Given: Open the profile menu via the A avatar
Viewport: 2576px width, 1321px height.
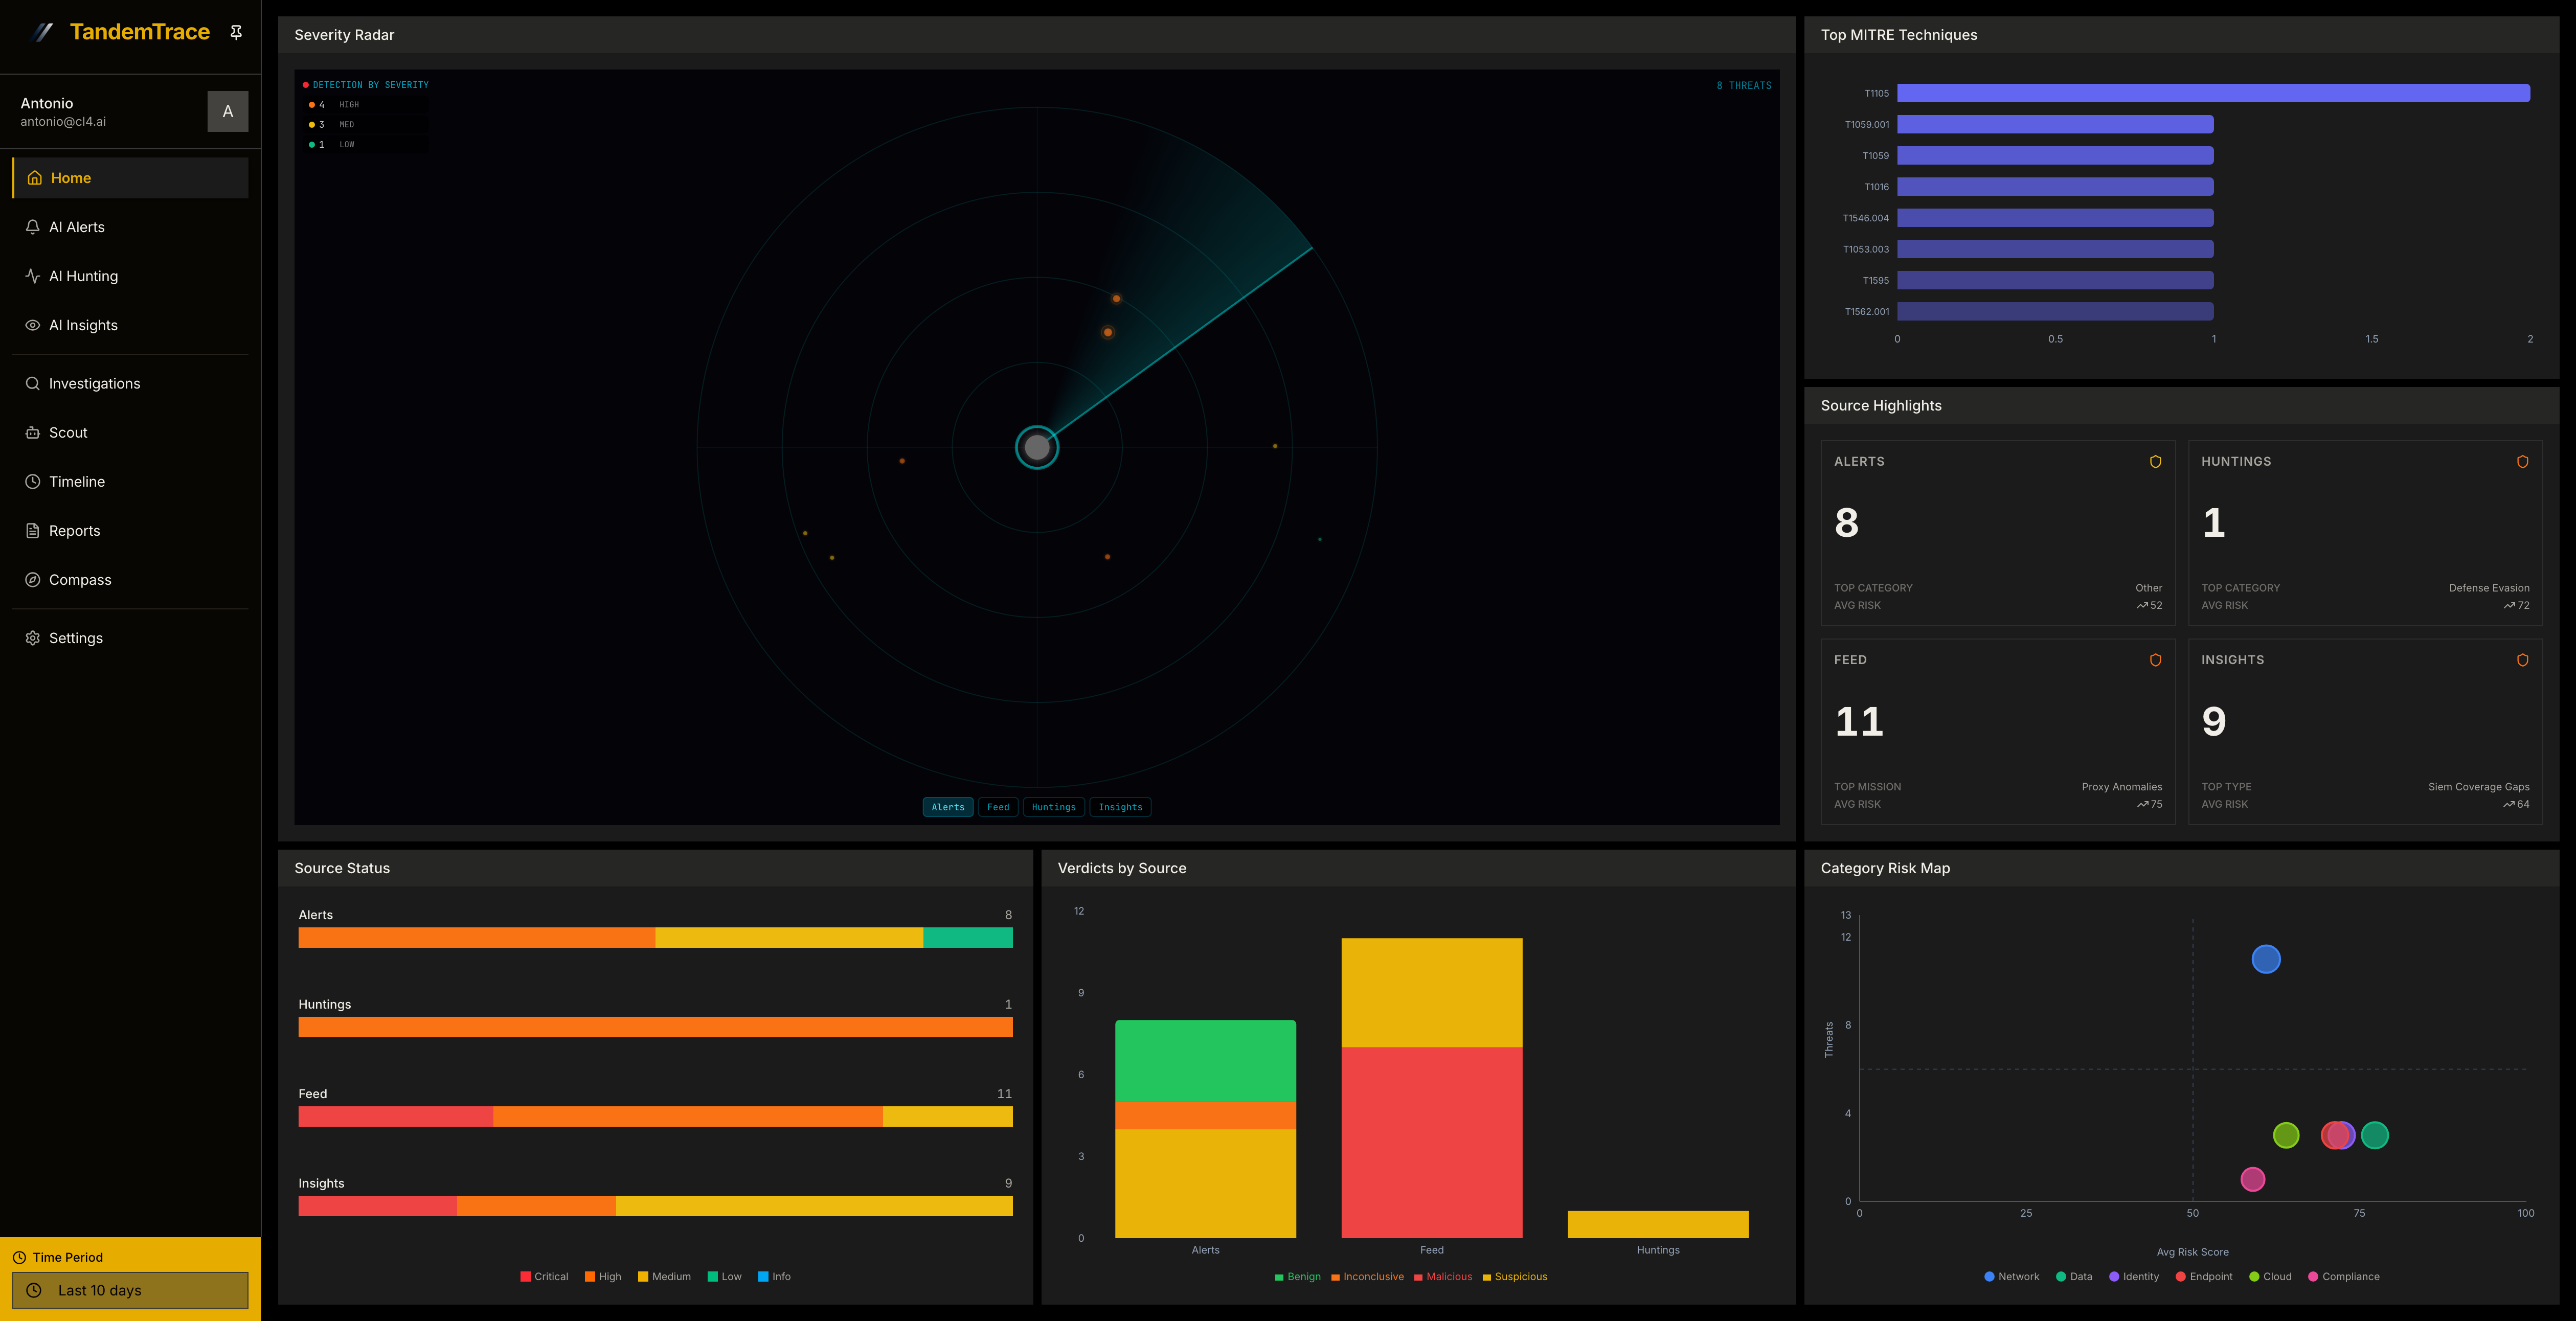Looking at the screenshot, I should 228,111.
